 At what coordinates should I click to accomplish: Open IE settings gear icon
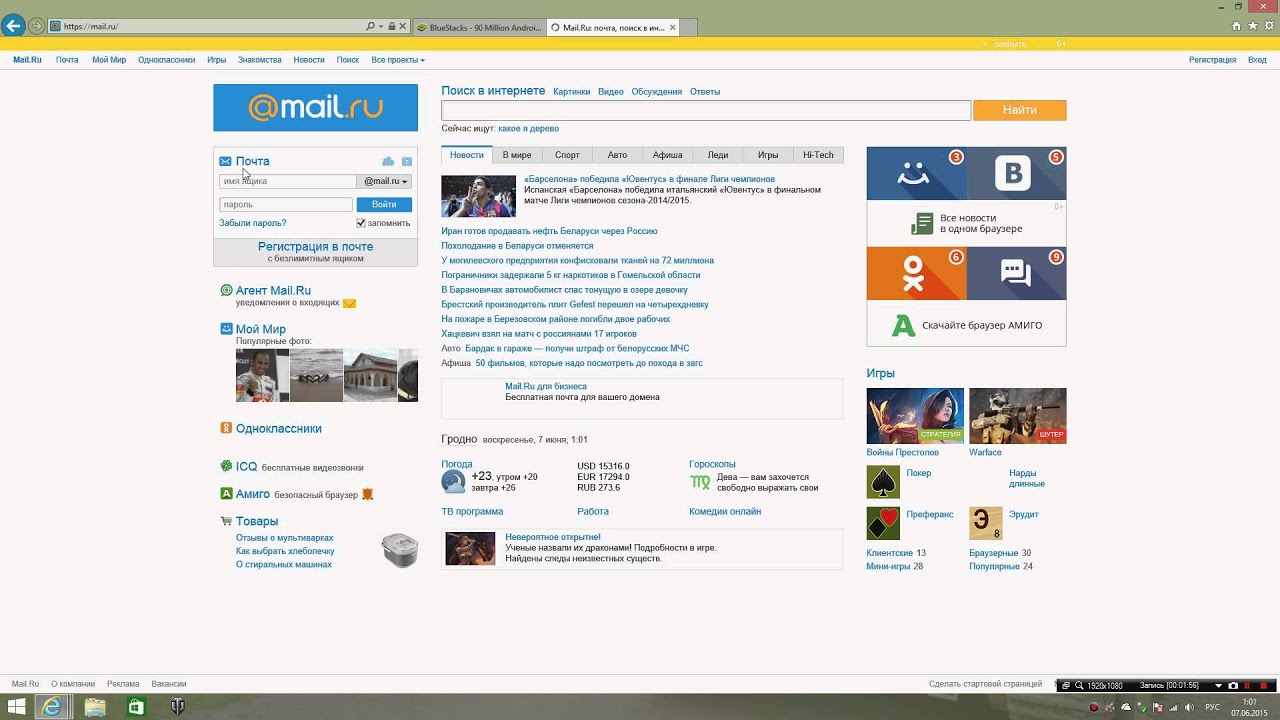click(x=1270, y=26)
